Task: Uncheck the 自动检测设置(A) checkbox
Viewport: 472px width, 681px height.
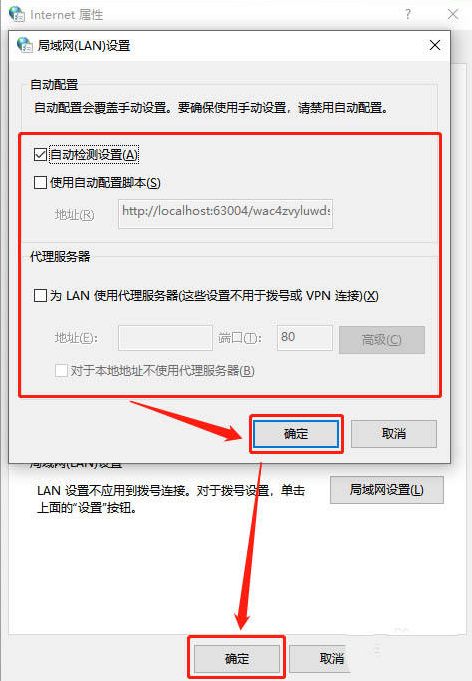Action: coord(40,154)
